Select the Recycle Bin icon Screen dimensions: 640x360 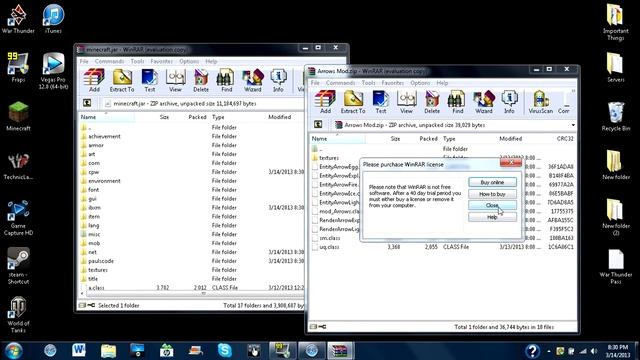tap(616, 116)
